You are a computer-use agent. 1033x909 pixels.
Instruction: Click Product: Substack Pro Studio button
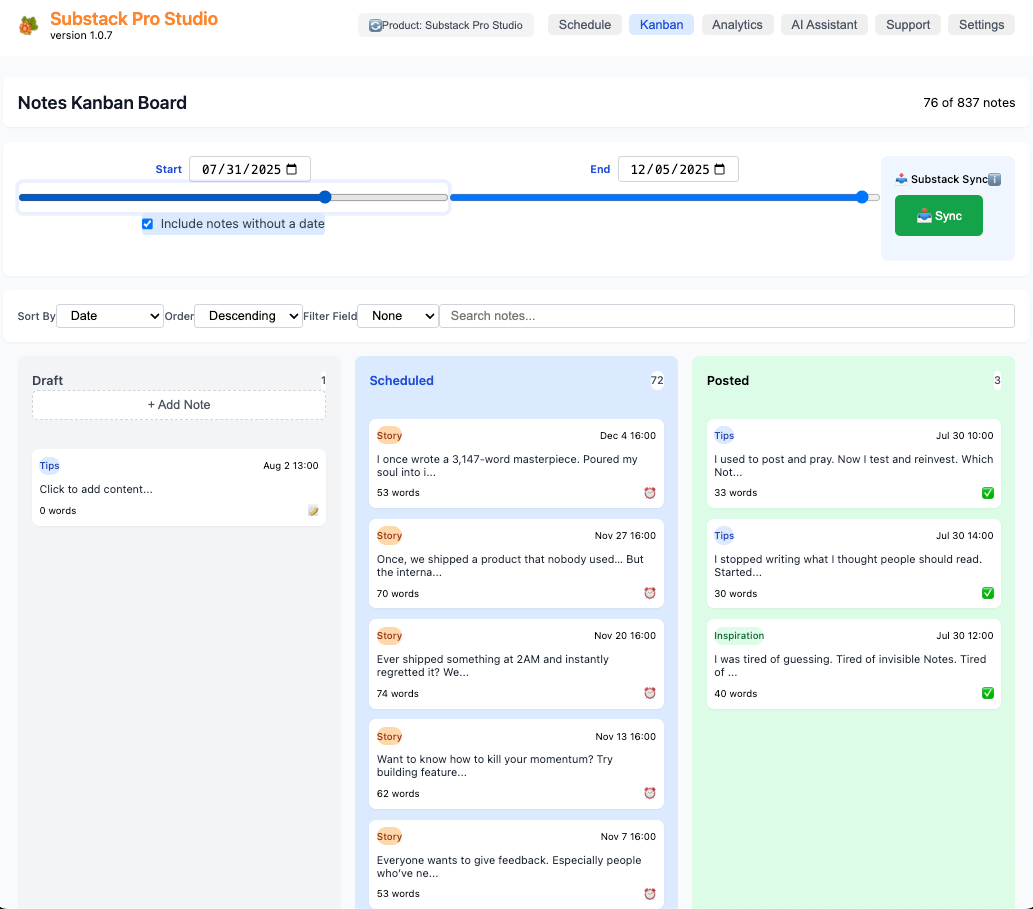pos(446,26)
